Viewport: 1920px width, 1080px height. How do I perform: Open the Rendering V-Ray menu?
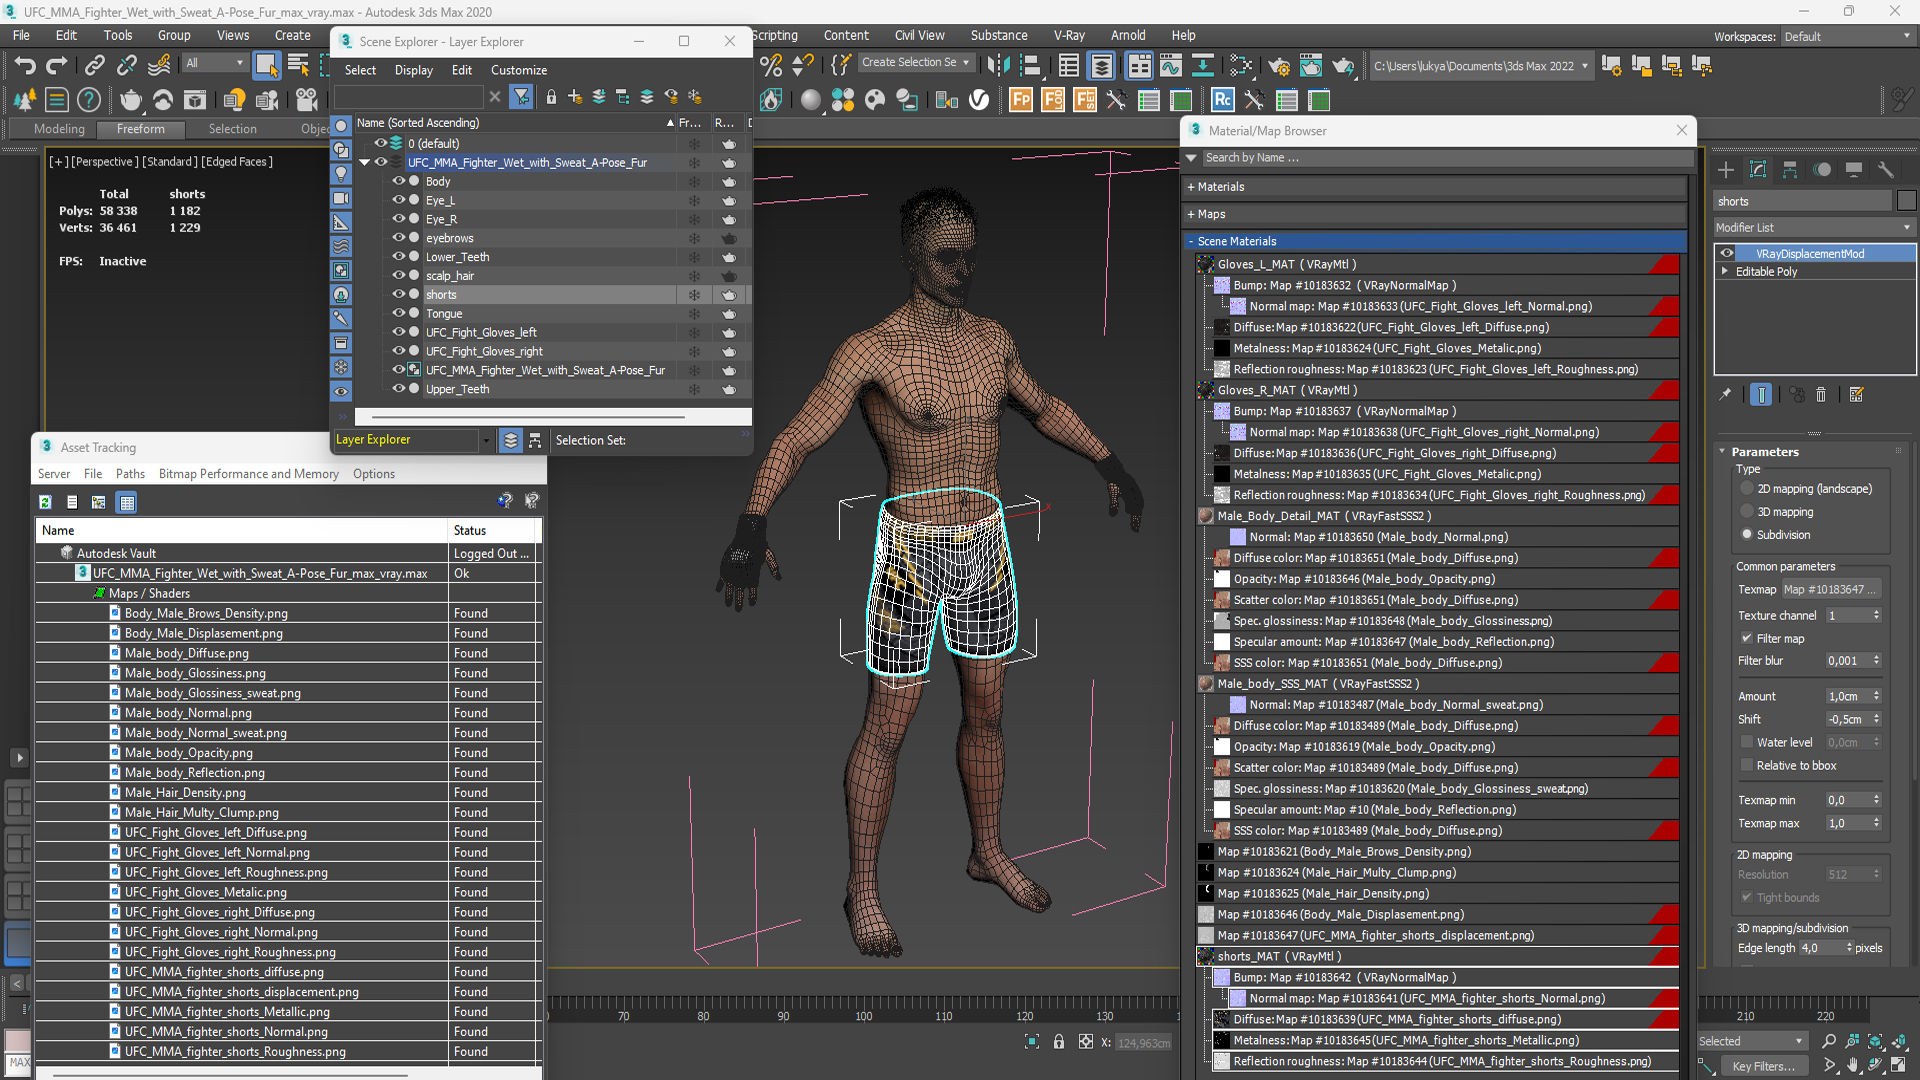click(x=1069, y=35)
